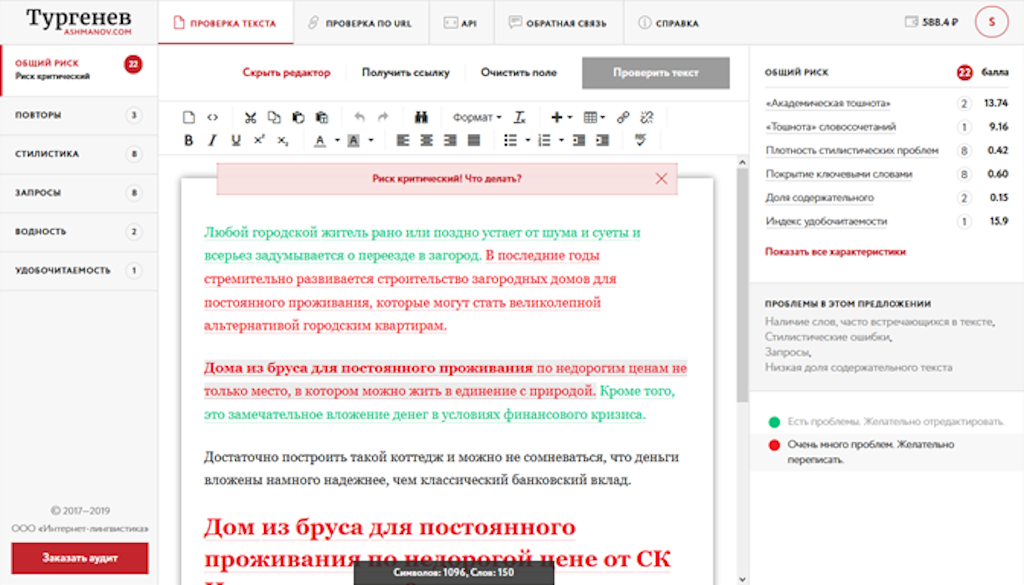The height and width of the screenshot is (585, 1024).
Task: Click the Очистить поле link
Action: click(519, 72)
